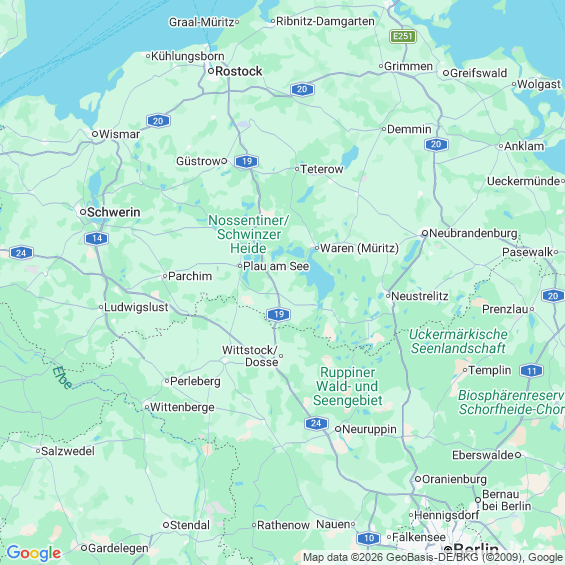The width and height of the screenshot is (565, 565).
Task: Click the A10 highway shield near Falkensee
Action: coord(368,538)
